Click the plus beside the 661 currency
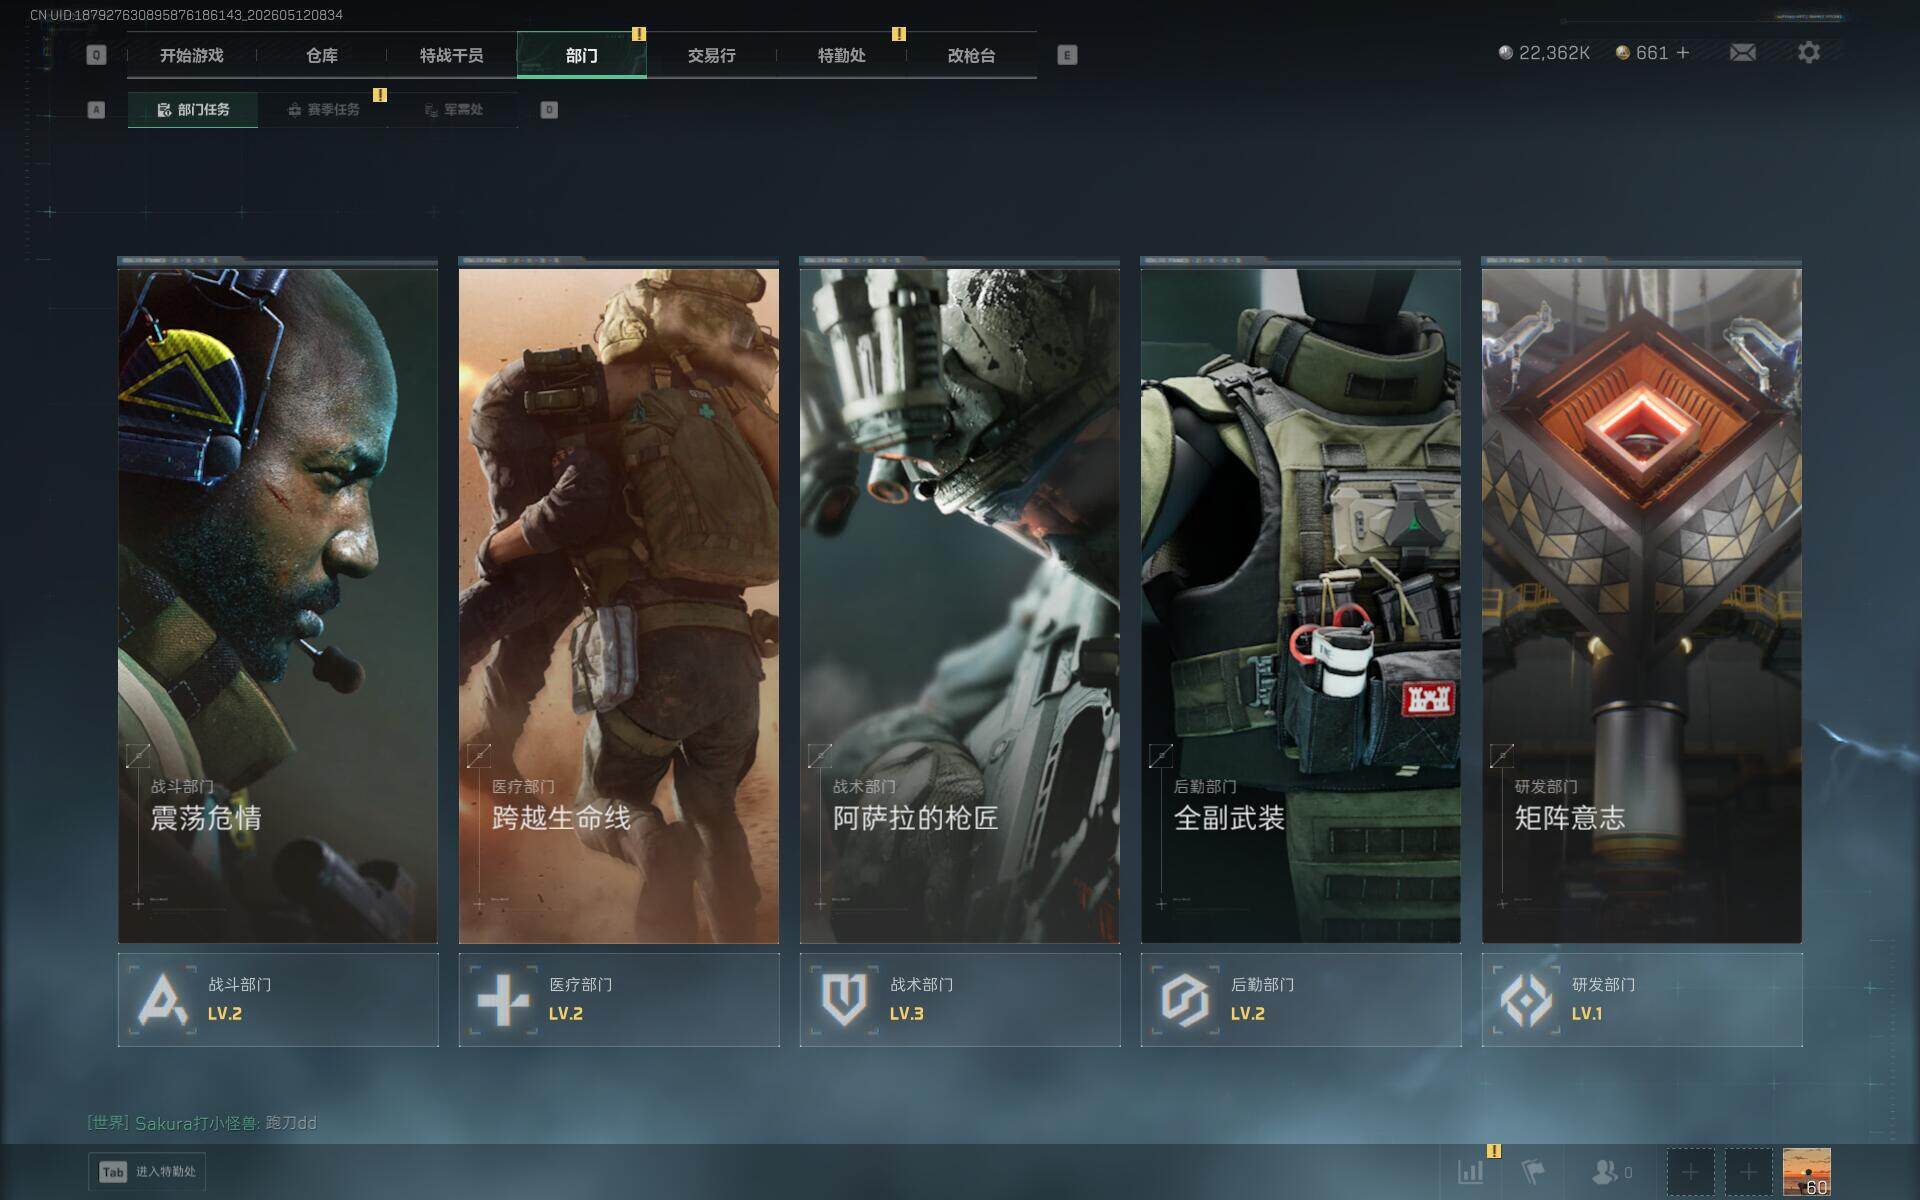Viewport: 1920px width, 1200px height. click(1683, 52)
